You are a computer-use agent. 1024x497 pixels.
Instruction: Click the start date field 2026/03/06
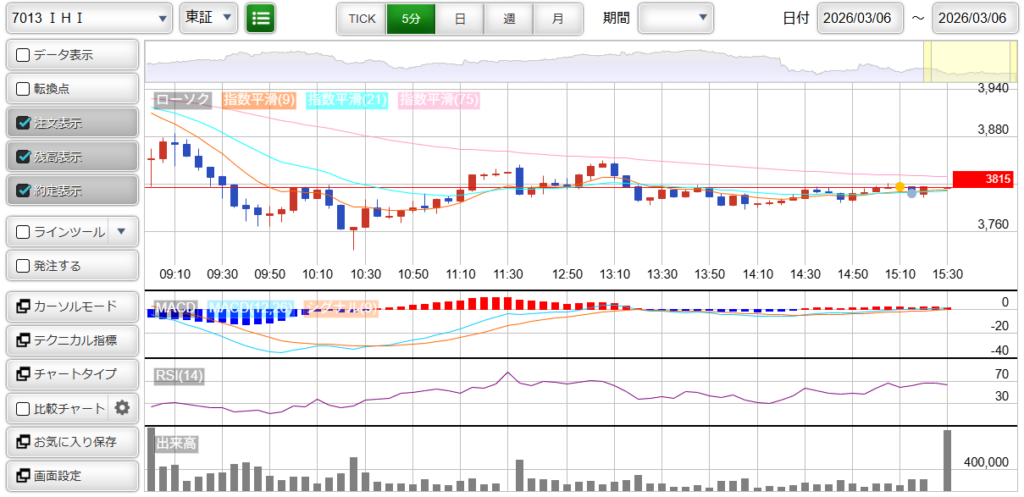pyautogui.click(x=859, y=18)
